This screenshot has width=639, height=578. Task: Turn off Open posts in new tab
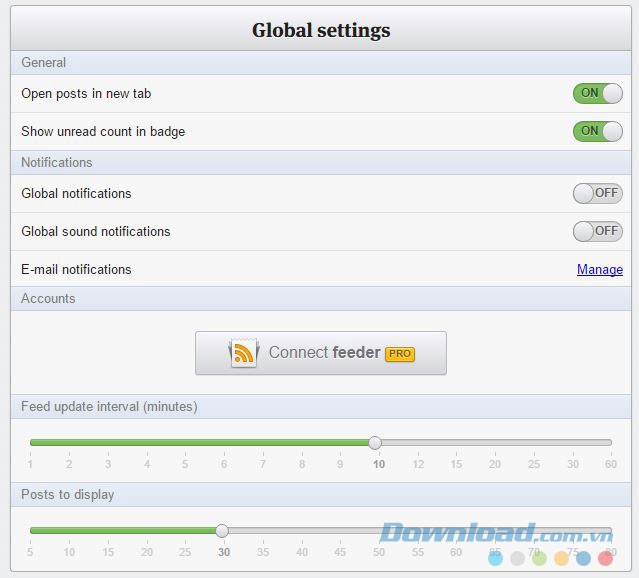point(597,93)
